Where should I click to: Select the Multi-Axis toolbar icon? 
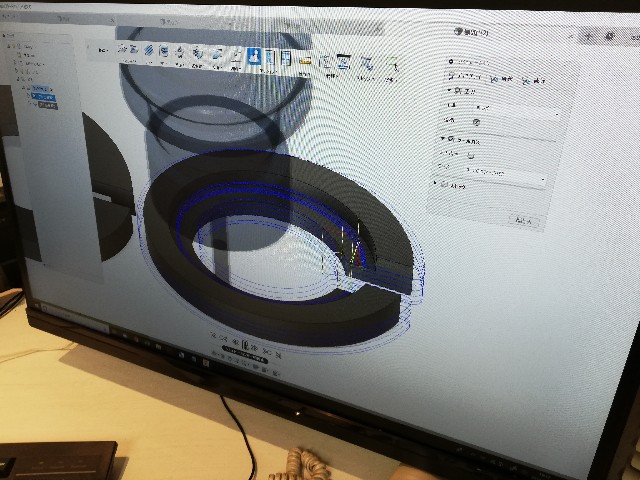(198, 53)
